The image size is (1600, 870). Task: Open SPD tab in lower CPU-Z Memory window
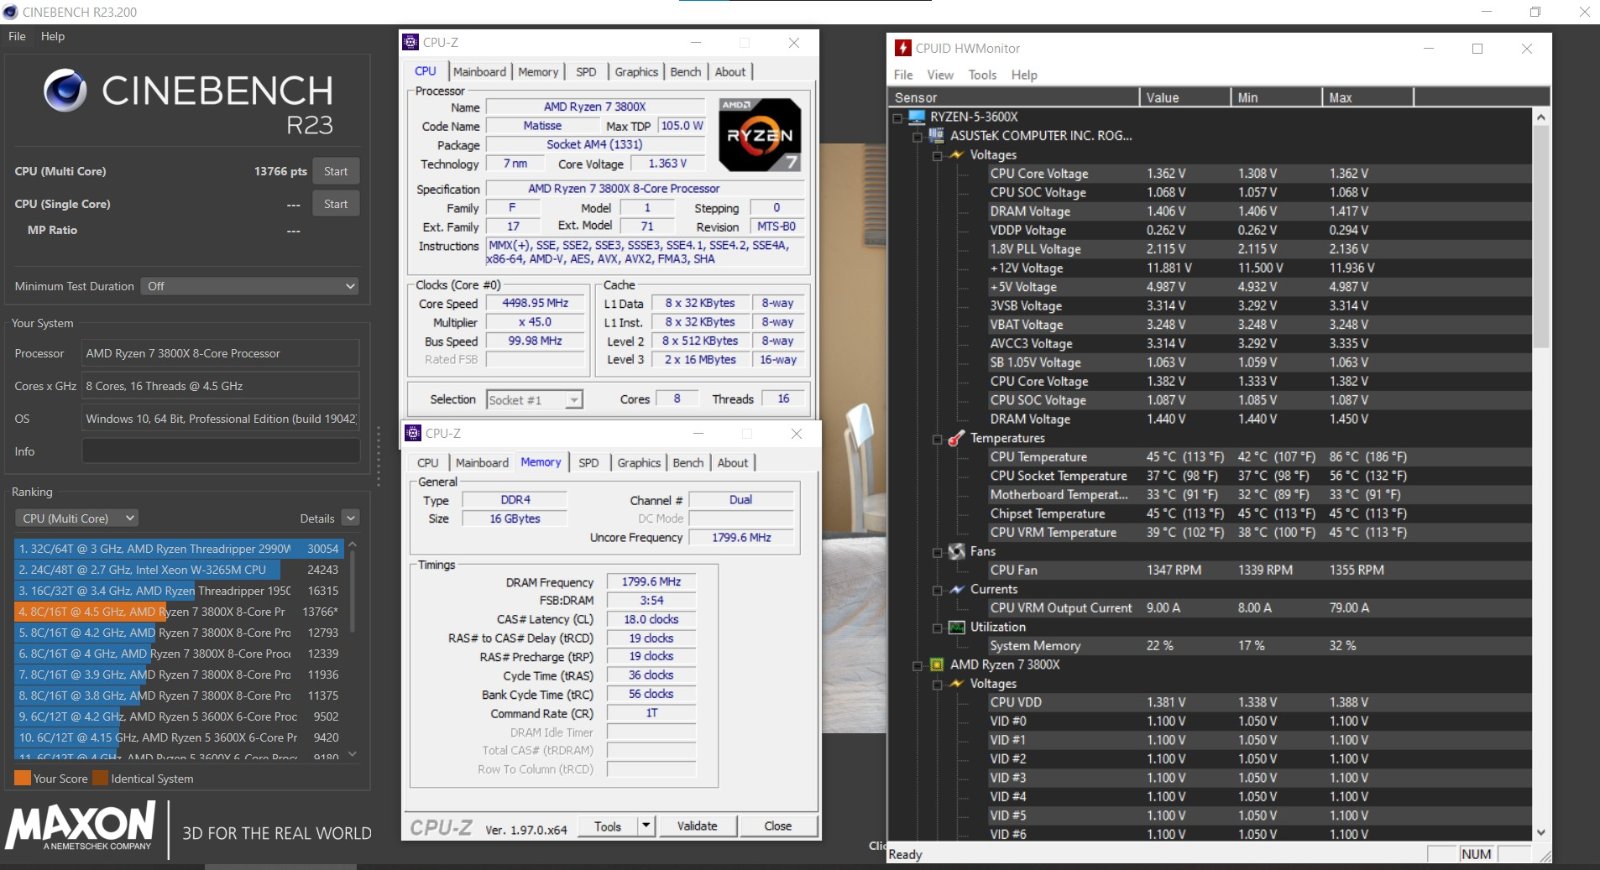point(589,463)
